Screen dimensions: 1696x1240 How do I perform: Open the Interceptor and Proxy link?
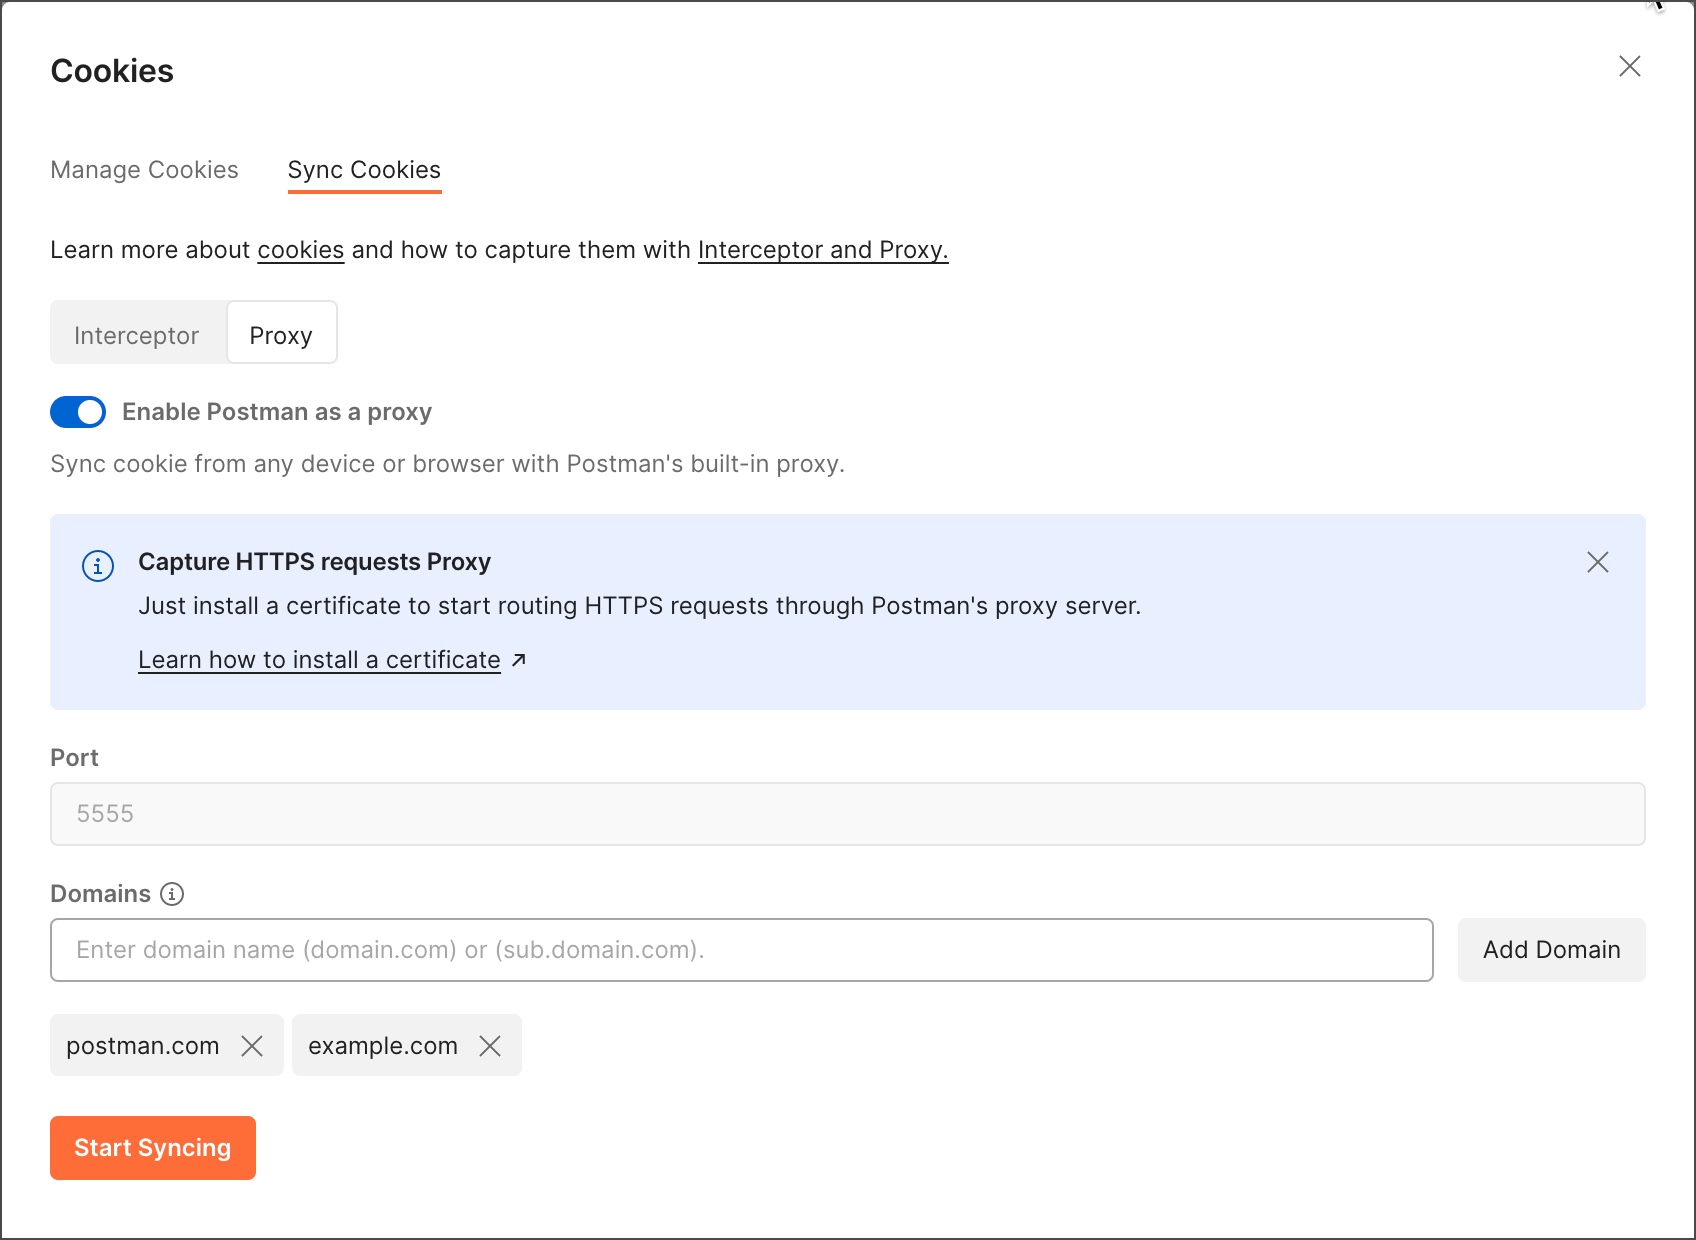[x=821, y=250]
